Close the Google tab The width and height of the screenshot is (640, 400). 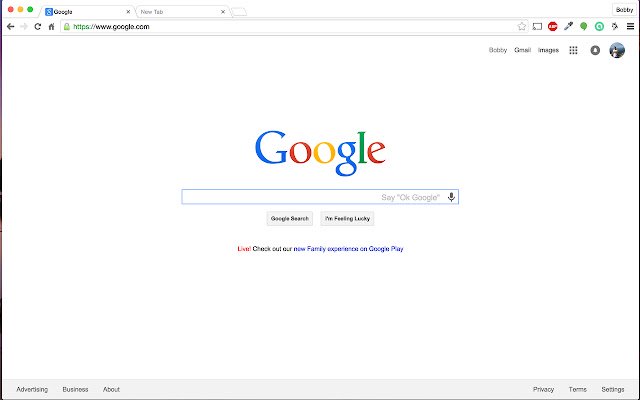click(x=128, y=12)
